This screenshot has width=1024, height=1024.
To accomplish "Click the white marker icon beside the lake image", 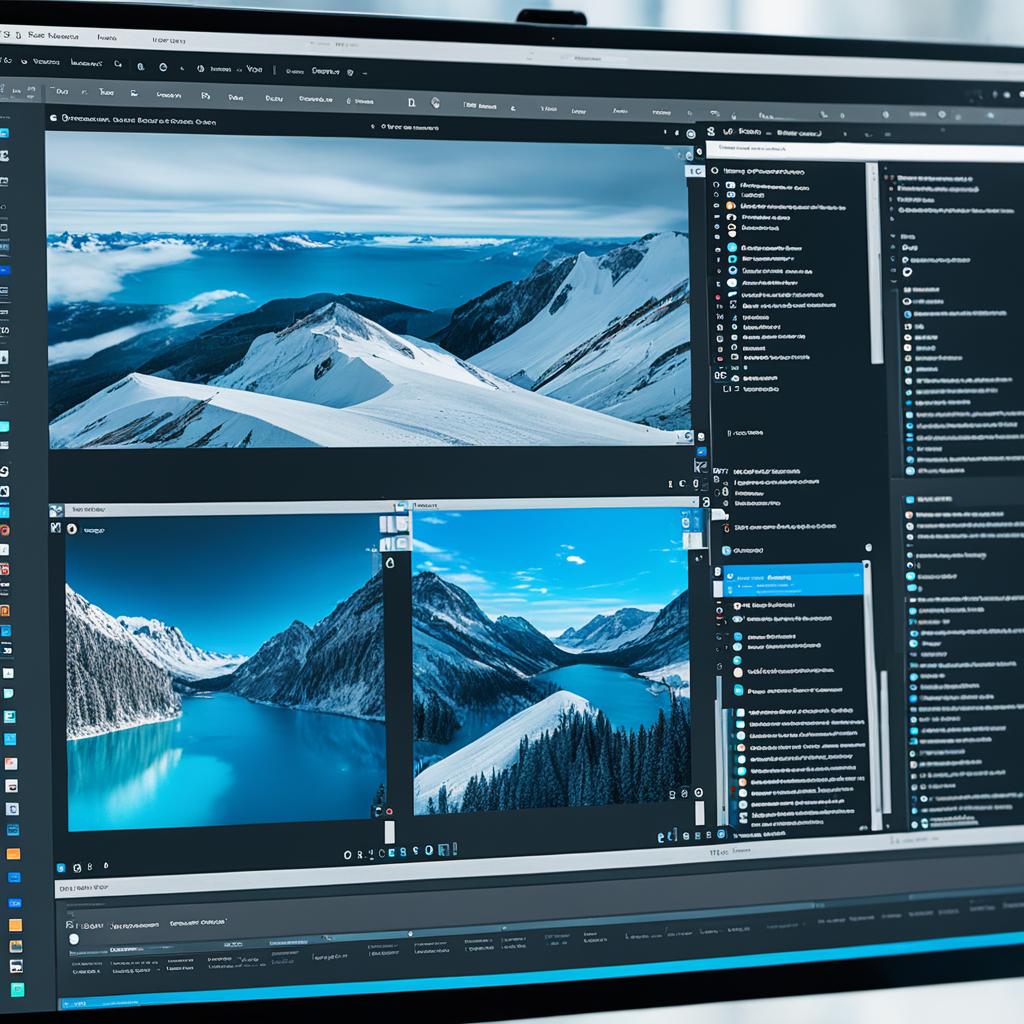I will point(390,563).
